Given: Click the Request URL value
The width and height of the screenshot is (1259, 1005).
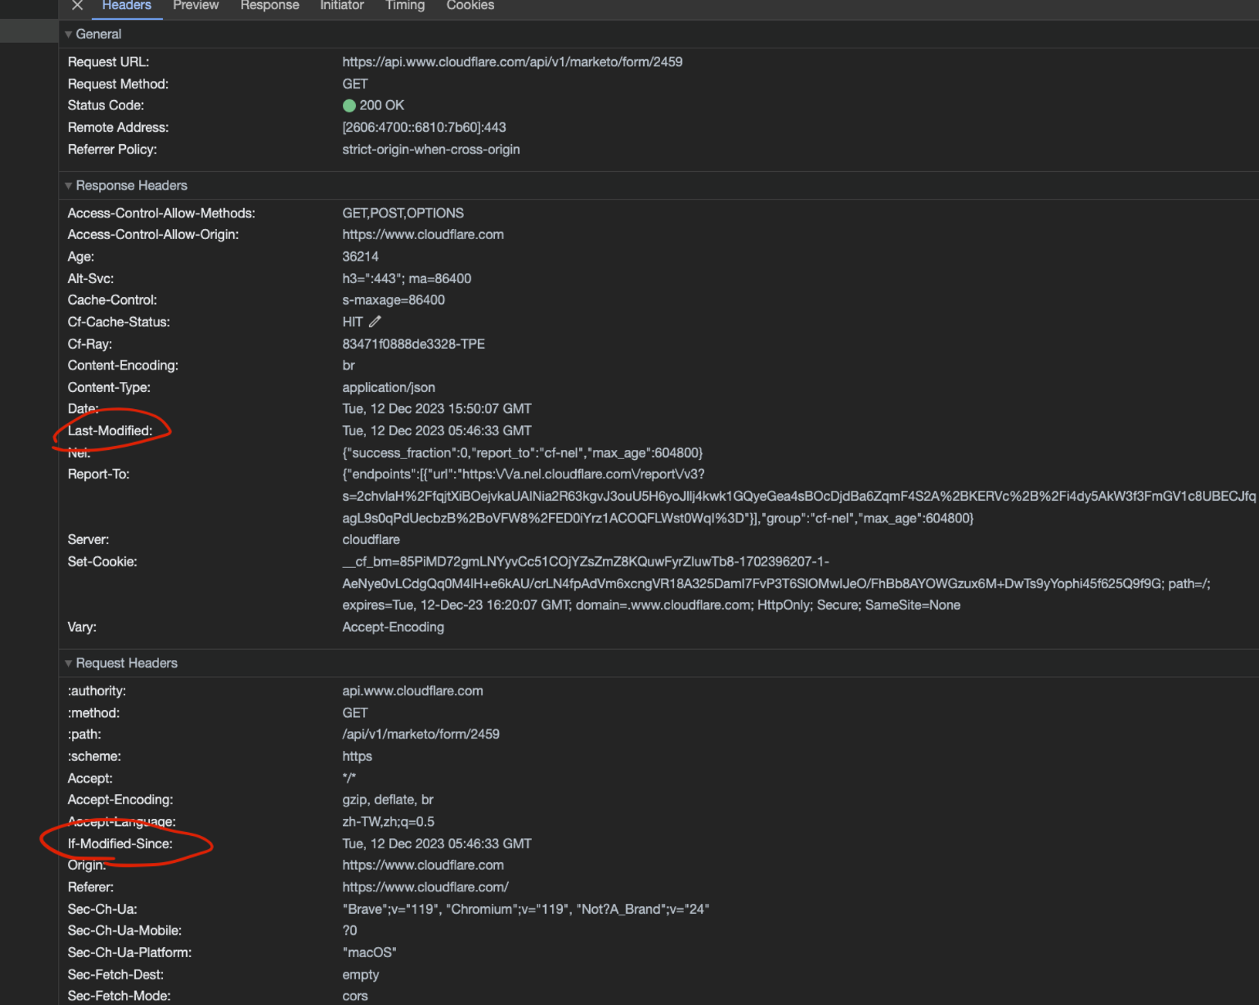Looking at the screenshot, I should click(512, 62).
